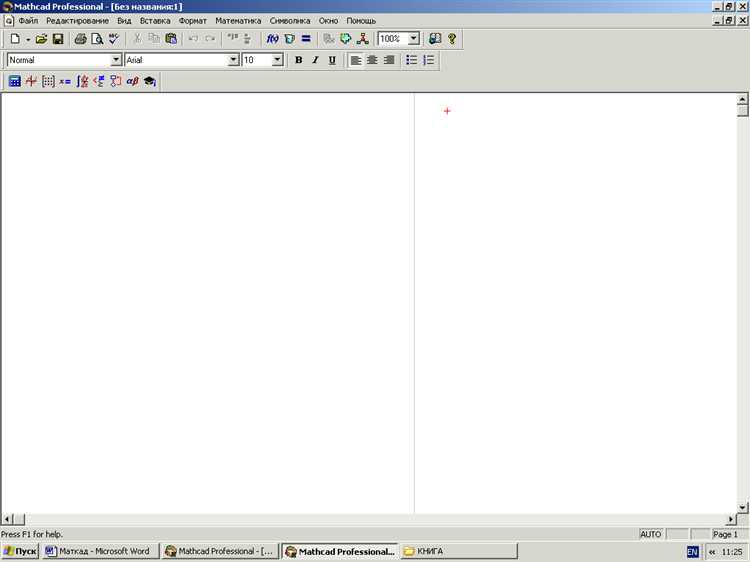Open КНИГА folder in taskbar
Viewport: 750px width, 562px height.
pos(459,551)
